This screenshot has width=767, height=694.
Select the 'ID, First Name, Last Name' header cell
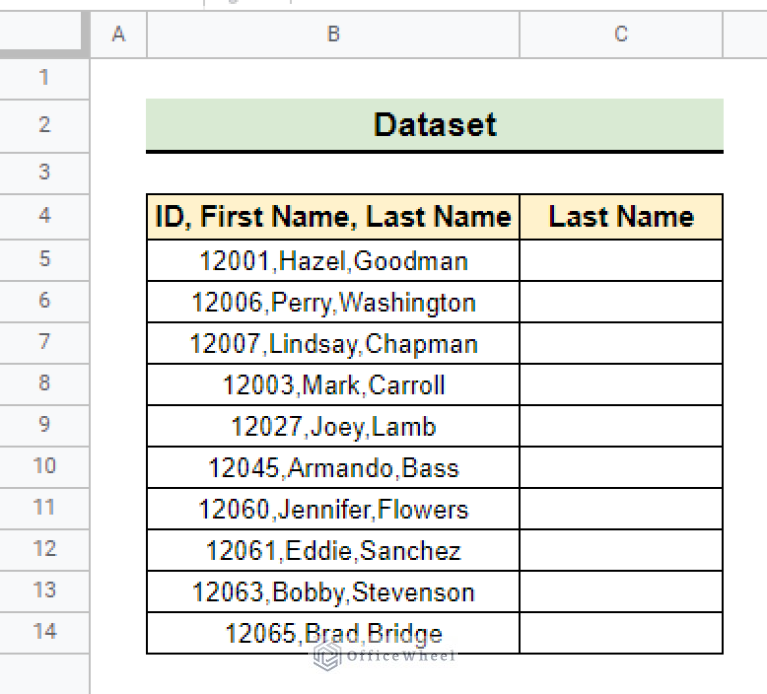click(333, 217)
